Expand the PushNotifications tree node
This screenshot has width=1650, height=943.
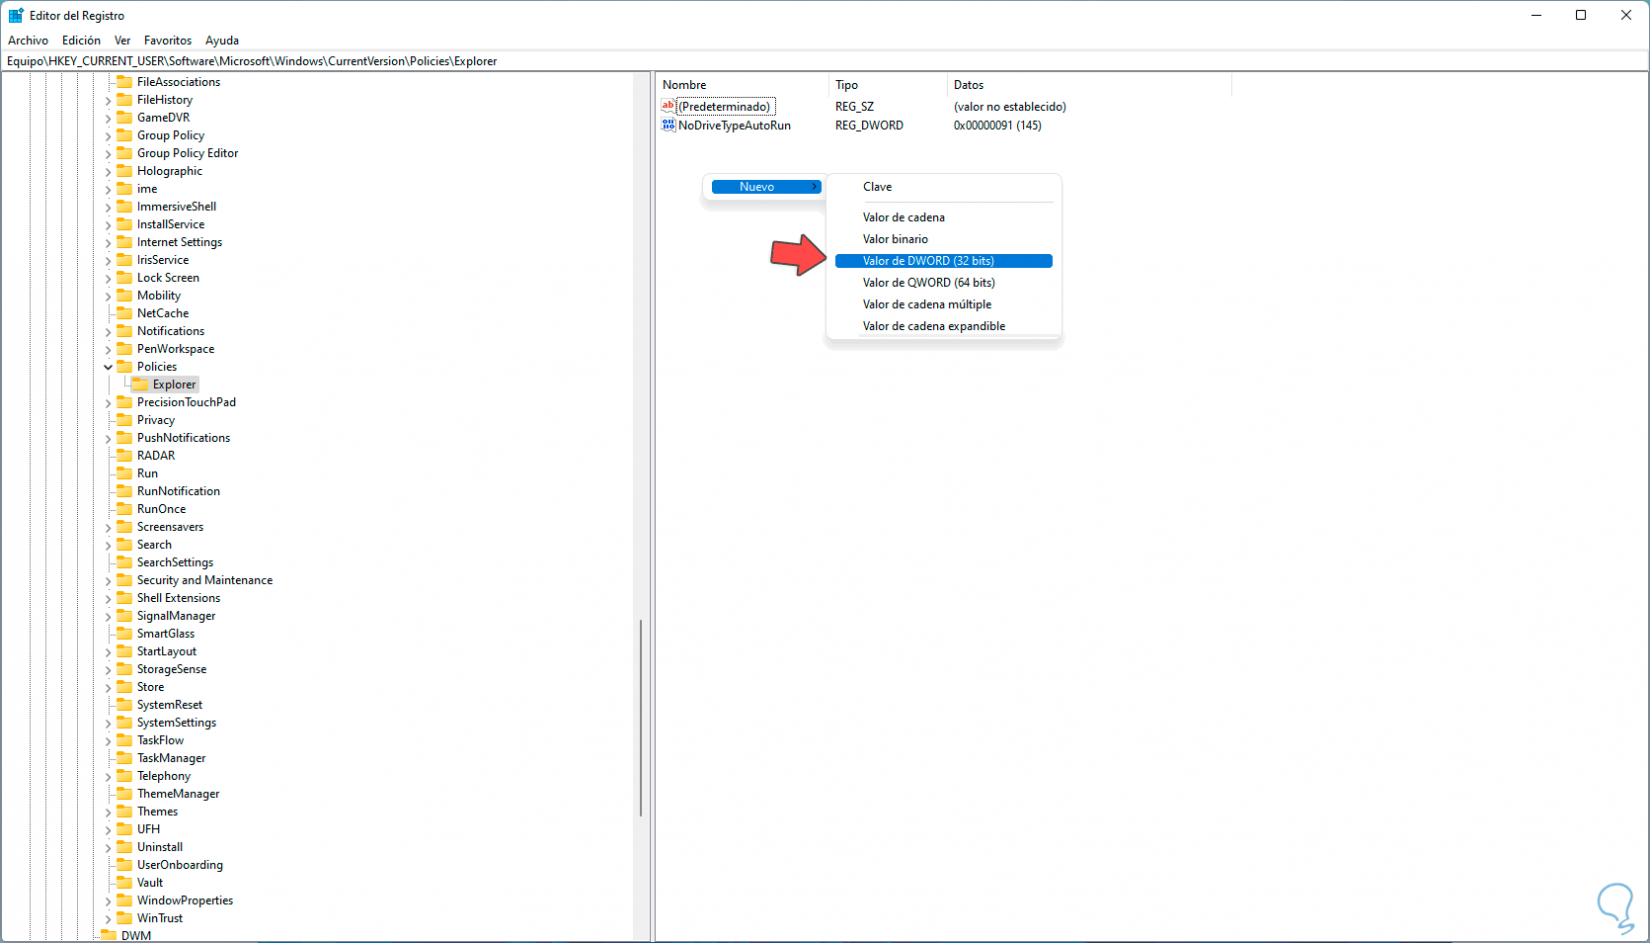[108, 438]
